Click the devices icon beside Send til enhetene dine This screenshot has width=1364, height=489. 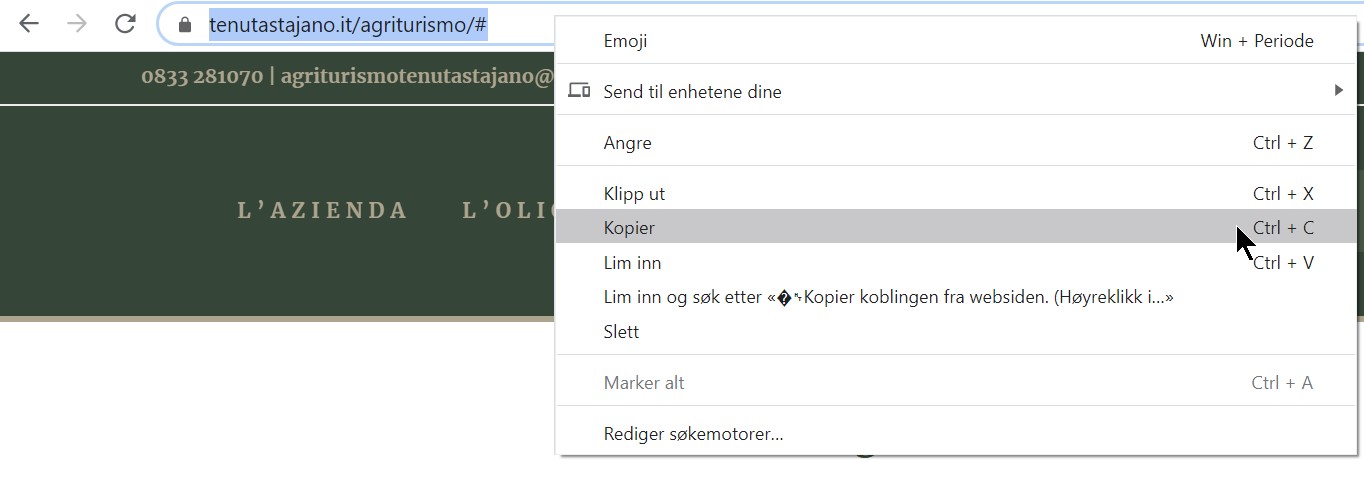pyautogui.click(x=579, y=91)
